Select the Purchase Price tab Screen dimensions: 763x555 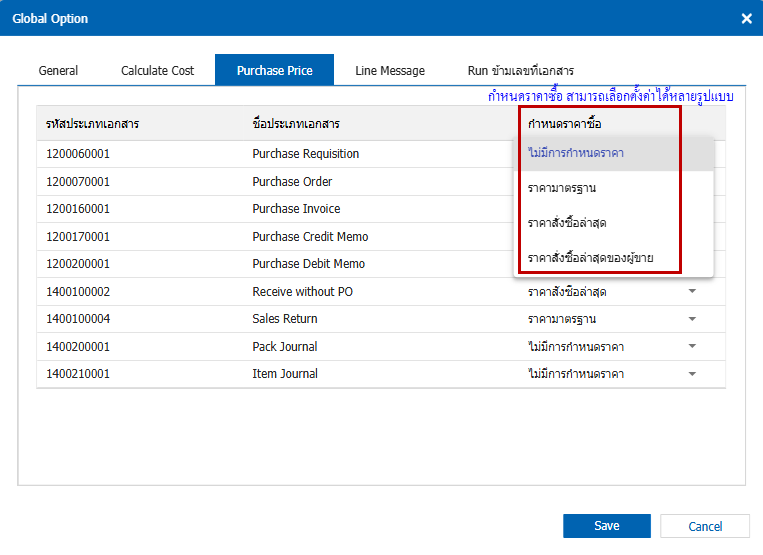tap(274, 71)
